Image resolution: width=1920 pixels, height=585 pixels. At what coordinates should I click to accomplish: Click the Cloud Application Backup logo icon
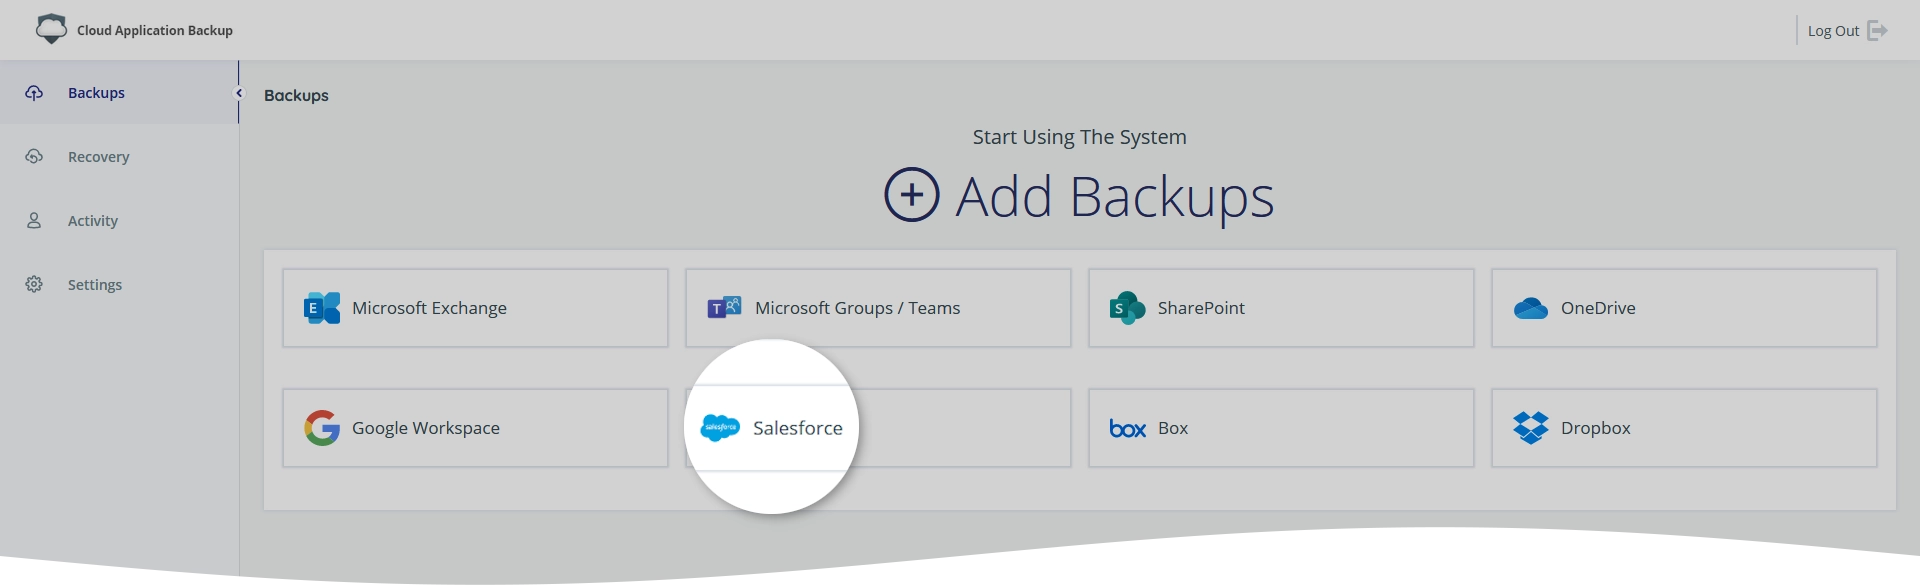tap(51, 29)
